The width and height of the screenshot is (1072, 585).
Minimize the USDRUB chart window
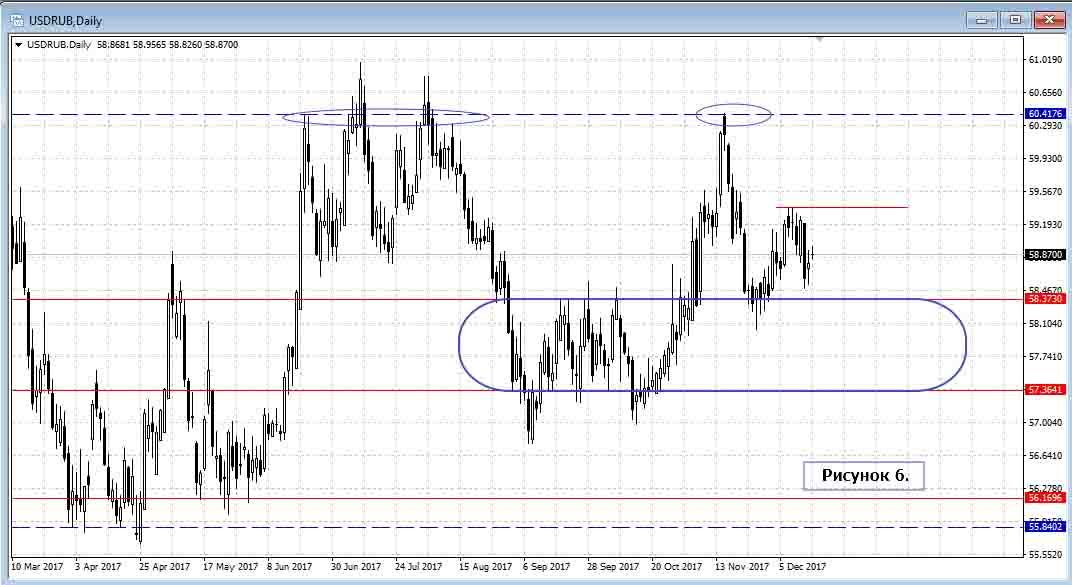pos(981,19)
